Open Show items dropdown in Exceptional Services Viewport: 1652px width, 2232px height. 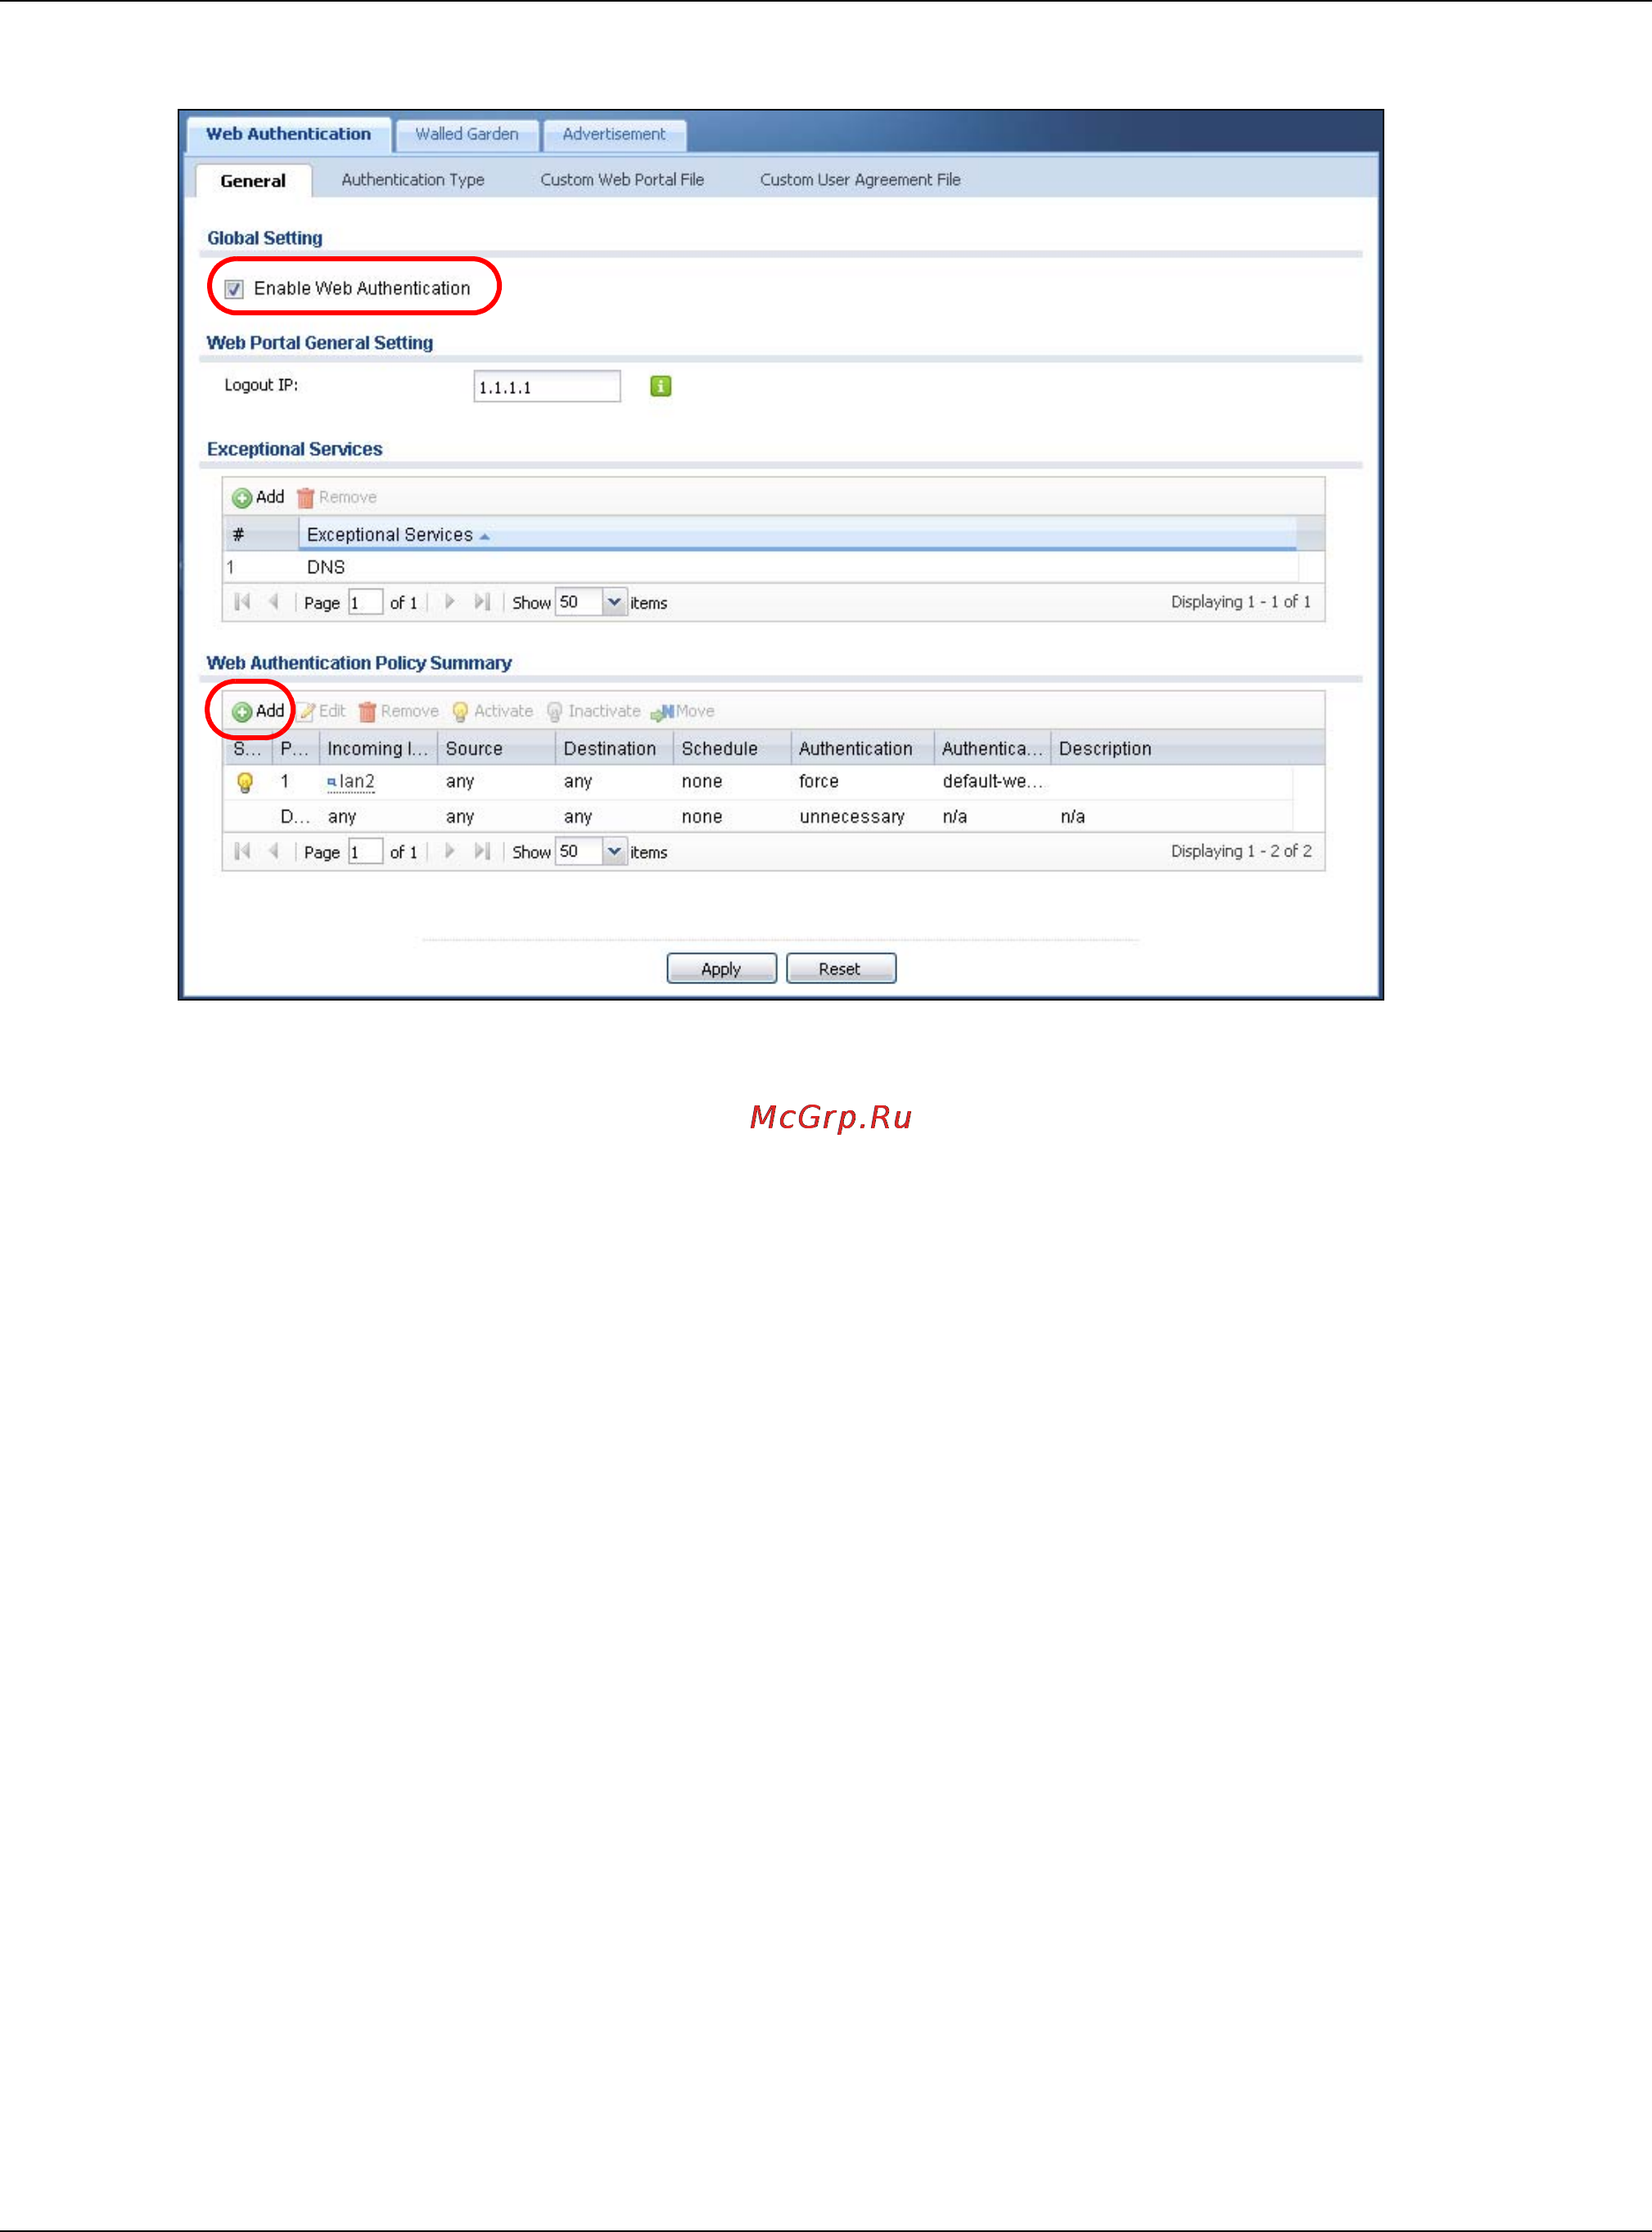tap(614, 602)
